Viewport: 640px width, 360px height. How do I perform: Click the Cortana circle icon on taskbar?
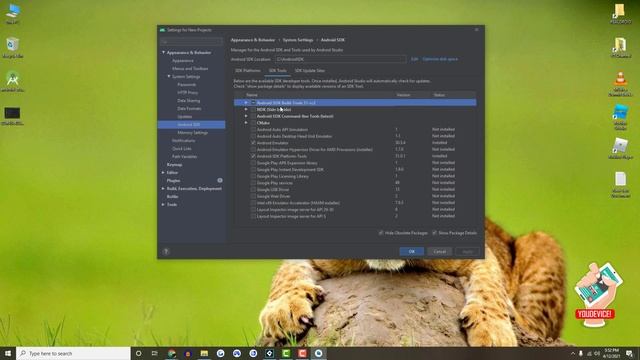point(138,353)
